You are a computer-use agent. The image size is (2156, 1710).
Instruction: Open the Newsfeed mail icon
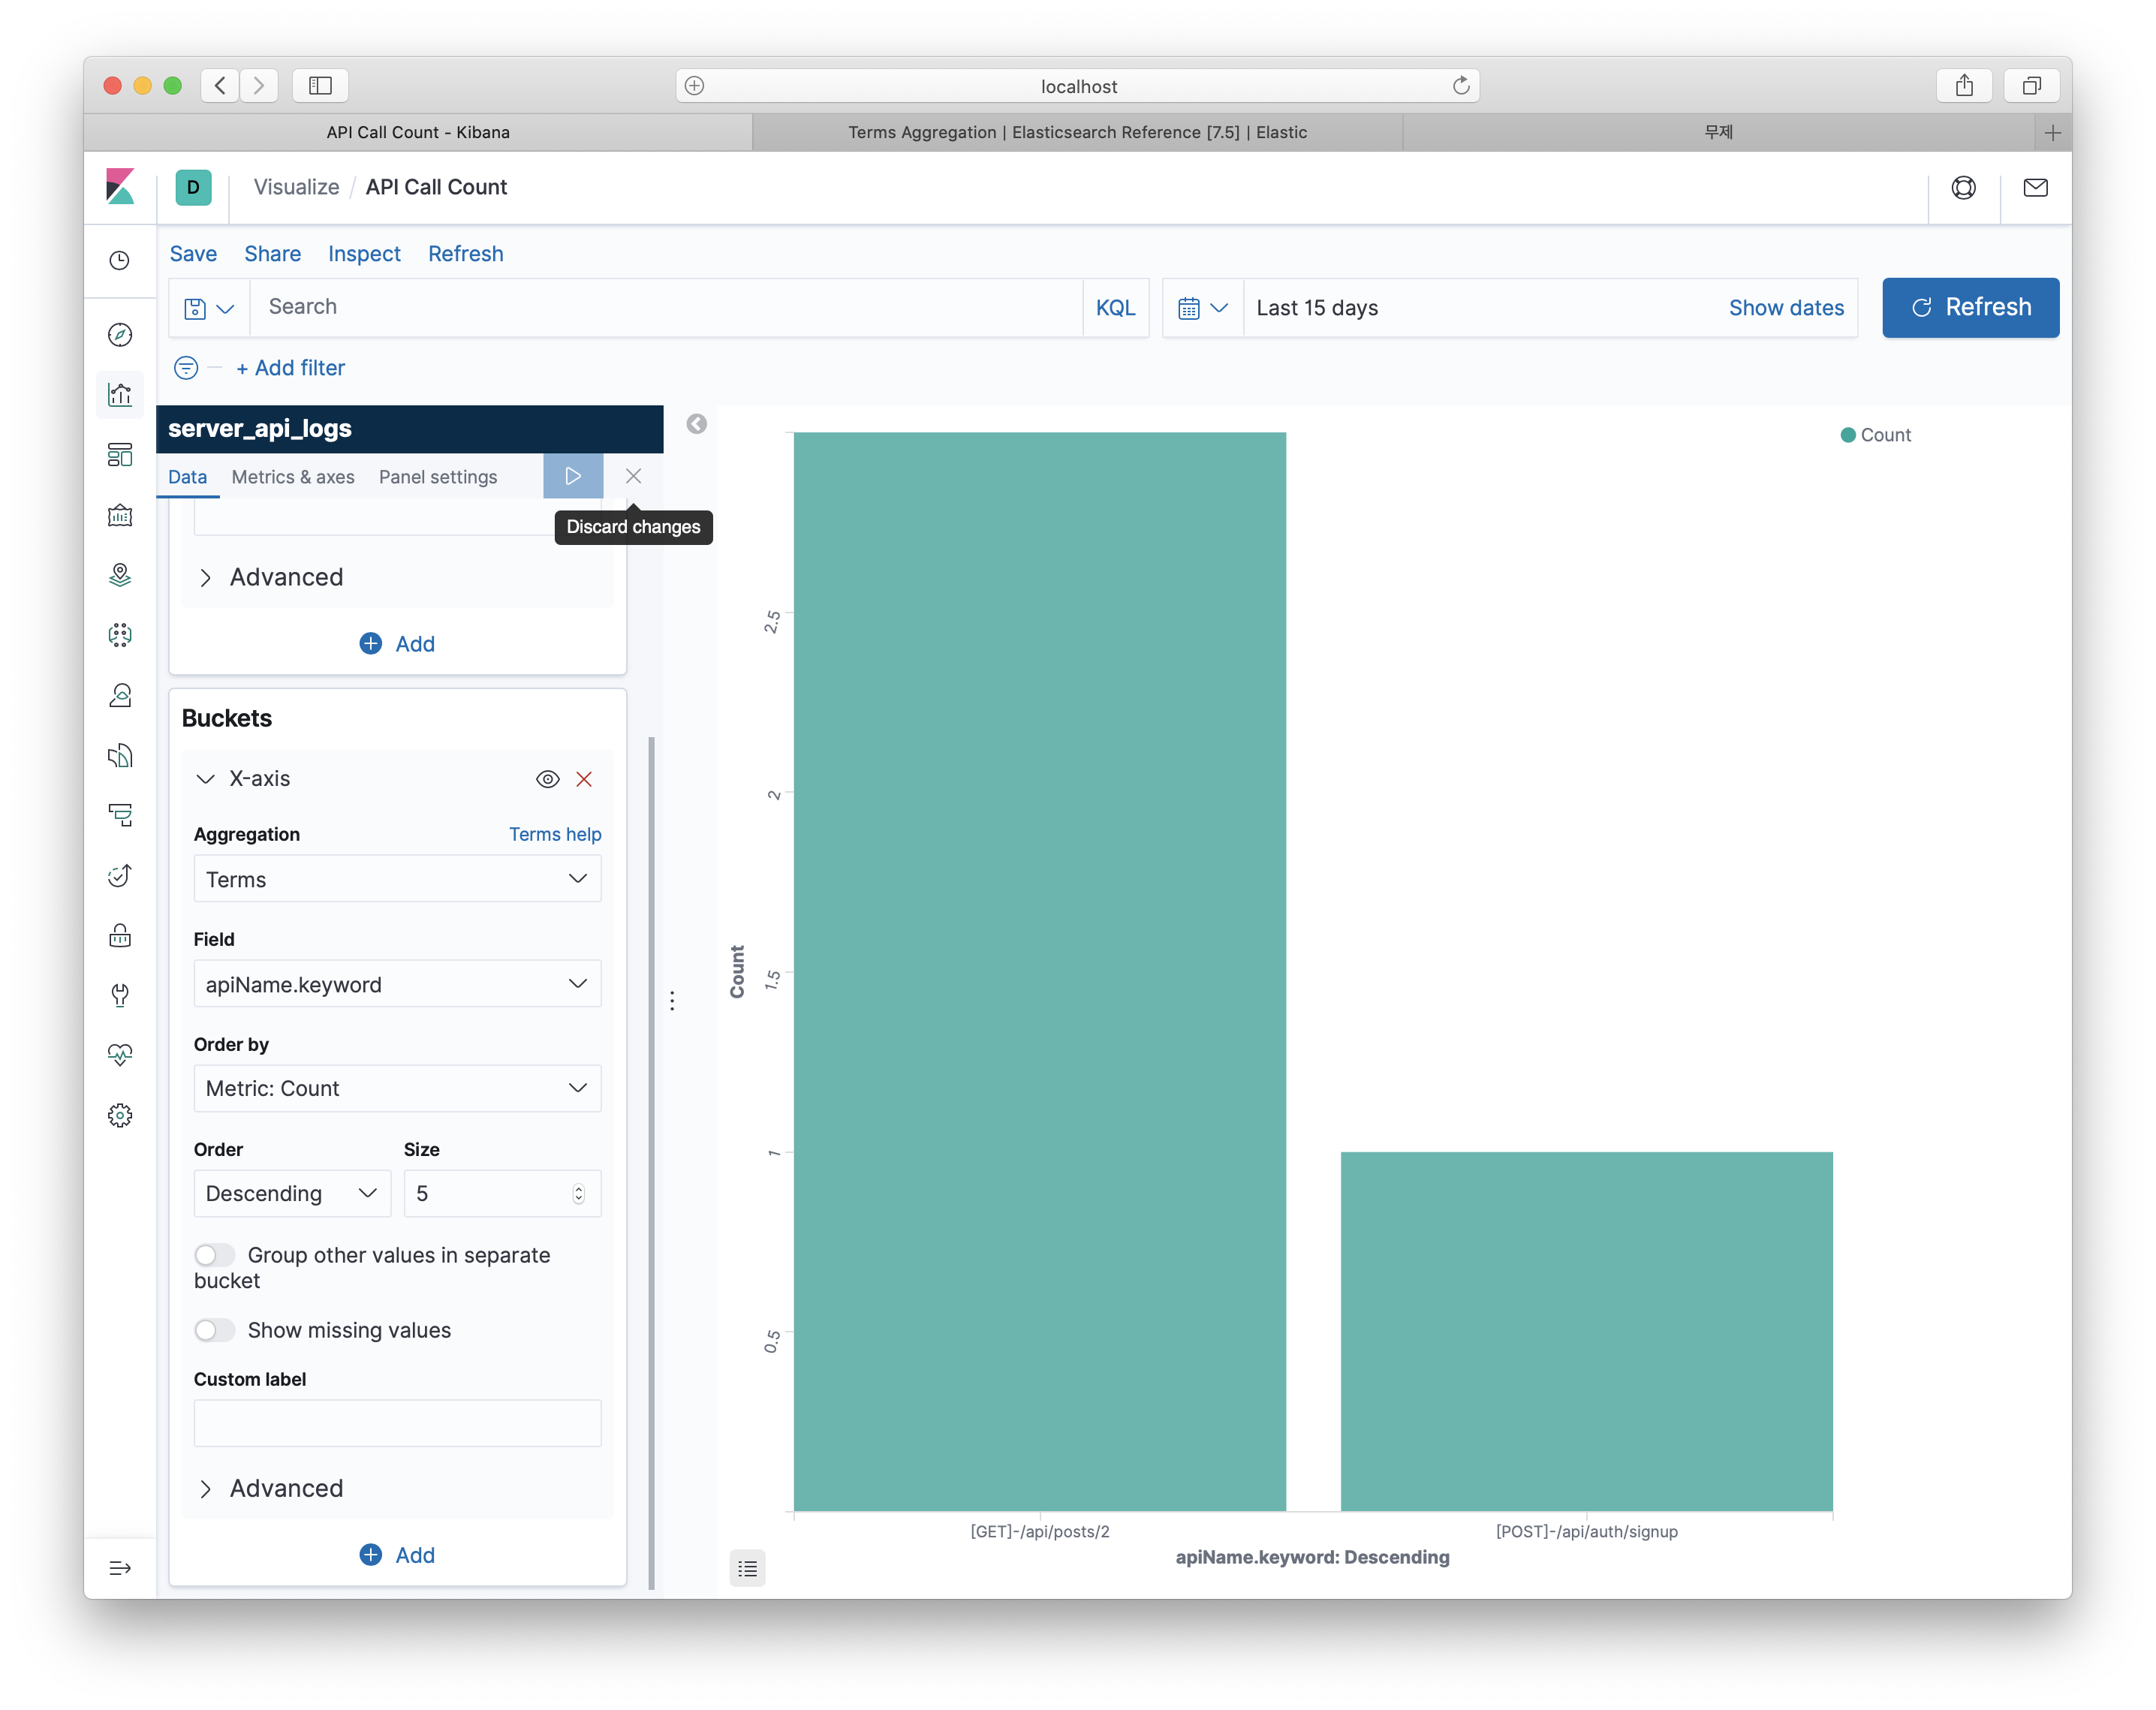point(2035,187)
